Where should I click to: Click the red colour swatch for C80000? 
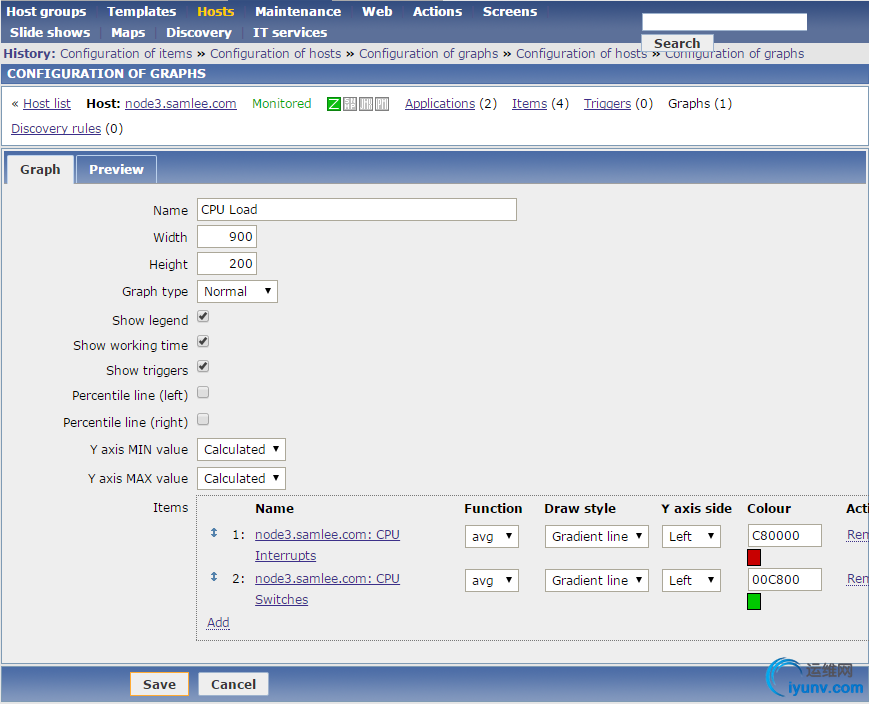754,557
